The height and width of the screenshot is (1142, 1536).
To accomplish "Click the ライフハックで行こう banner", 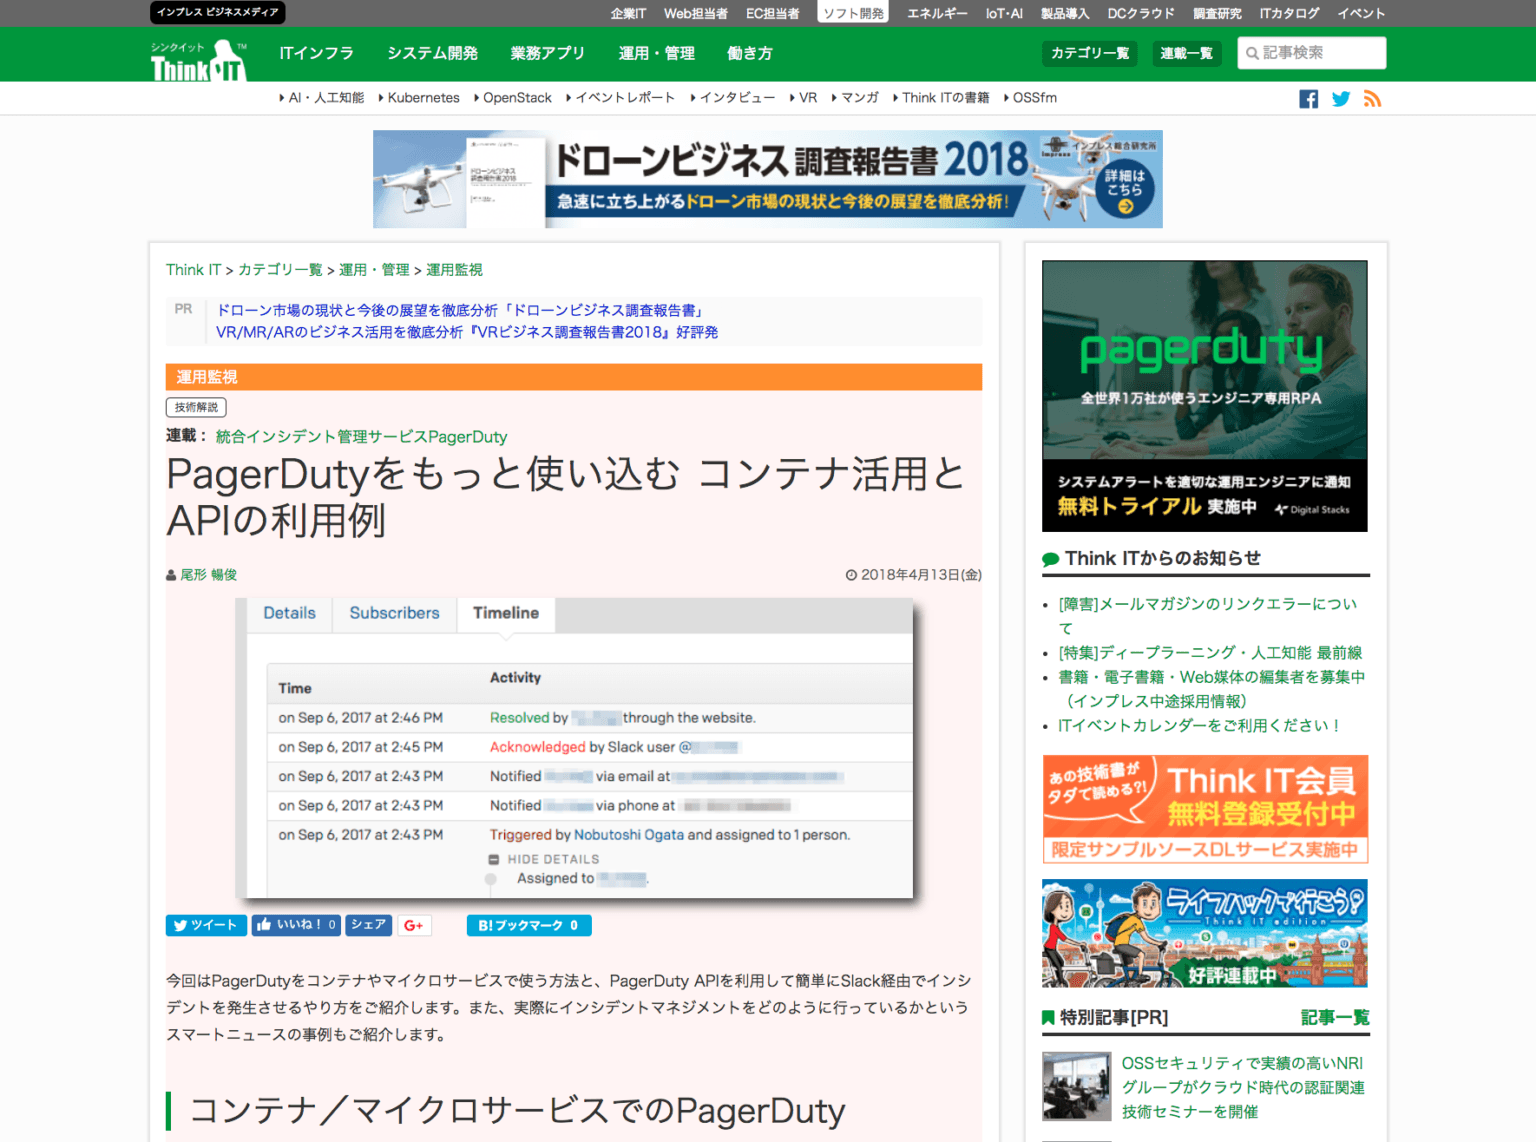I will (1204, 933).
